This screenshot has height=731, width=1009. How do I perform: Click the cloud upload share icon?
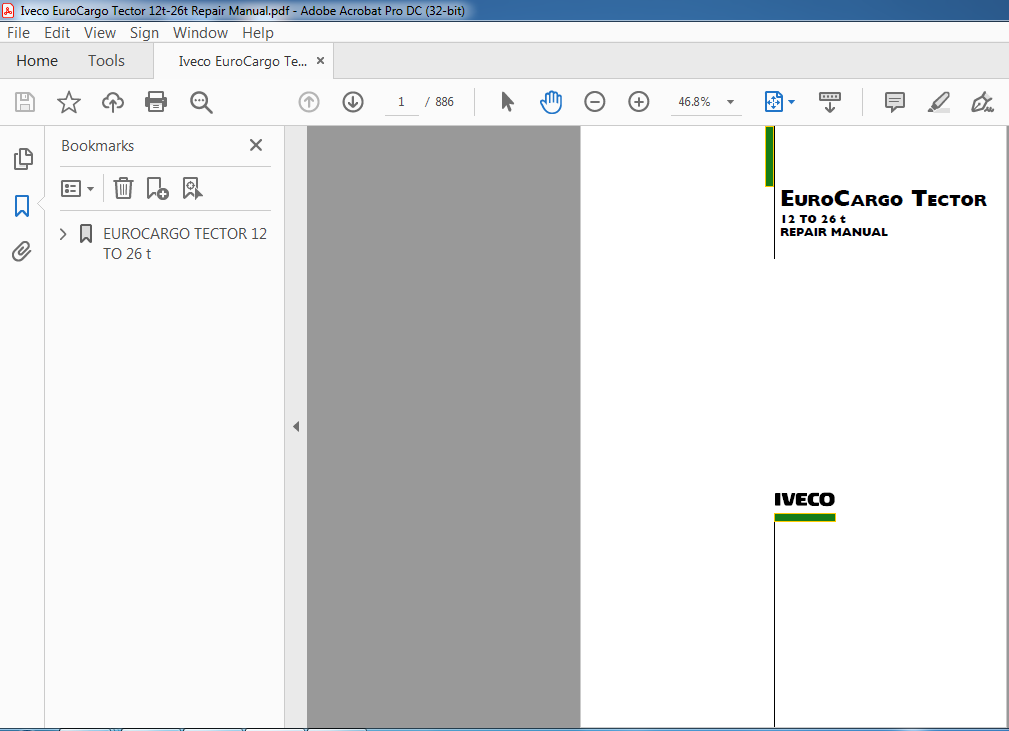coord(113,102)
